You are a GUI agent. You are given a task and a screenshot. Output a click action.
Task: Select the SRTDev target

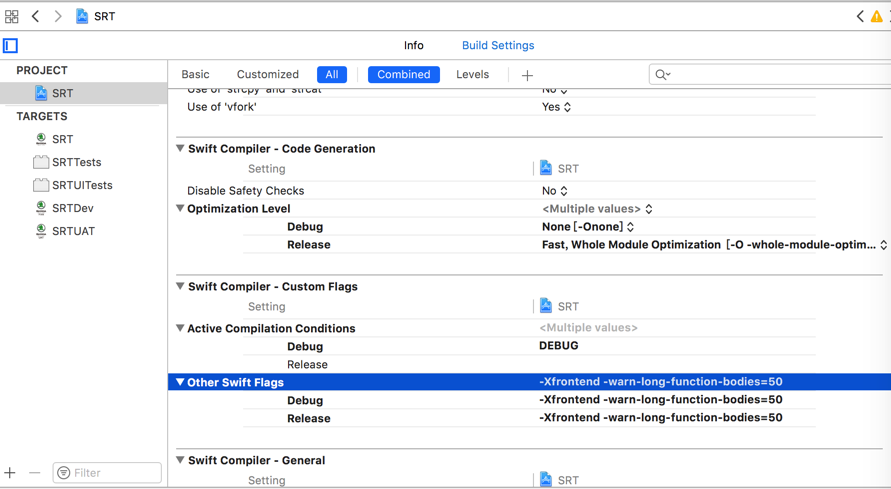pyautogui.click(x=73, y=208)
